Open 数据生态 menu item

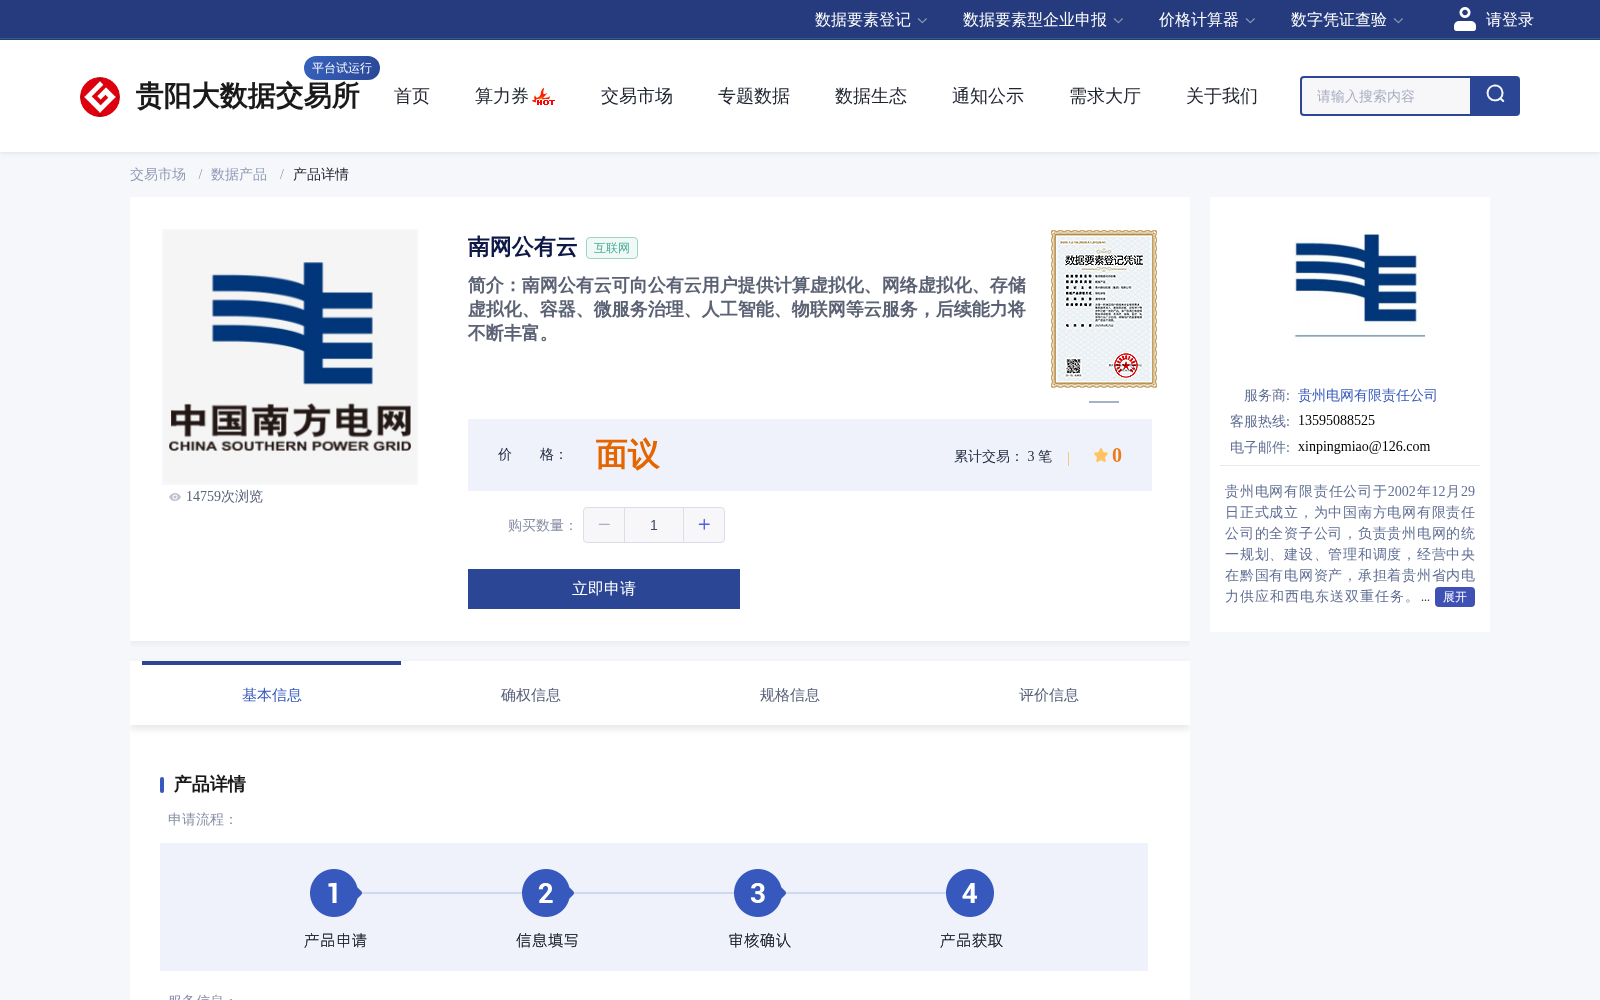point(871,96)
